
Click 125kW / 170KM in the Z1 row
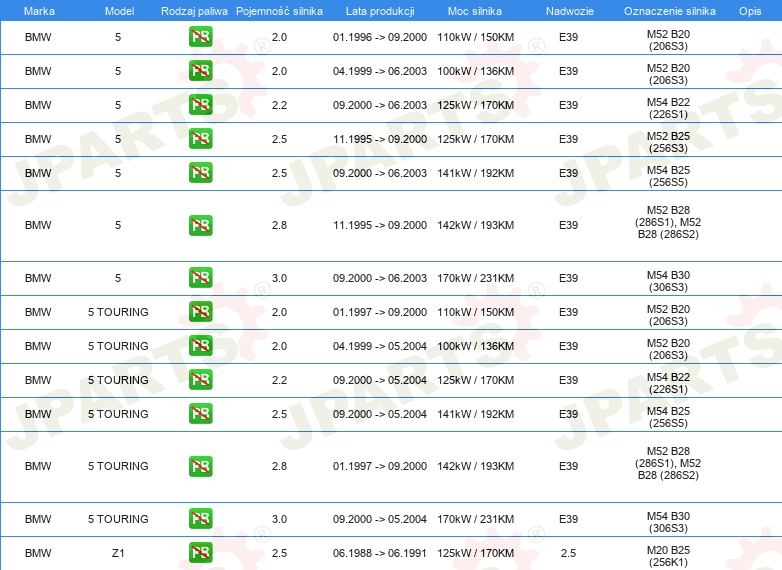475,553
